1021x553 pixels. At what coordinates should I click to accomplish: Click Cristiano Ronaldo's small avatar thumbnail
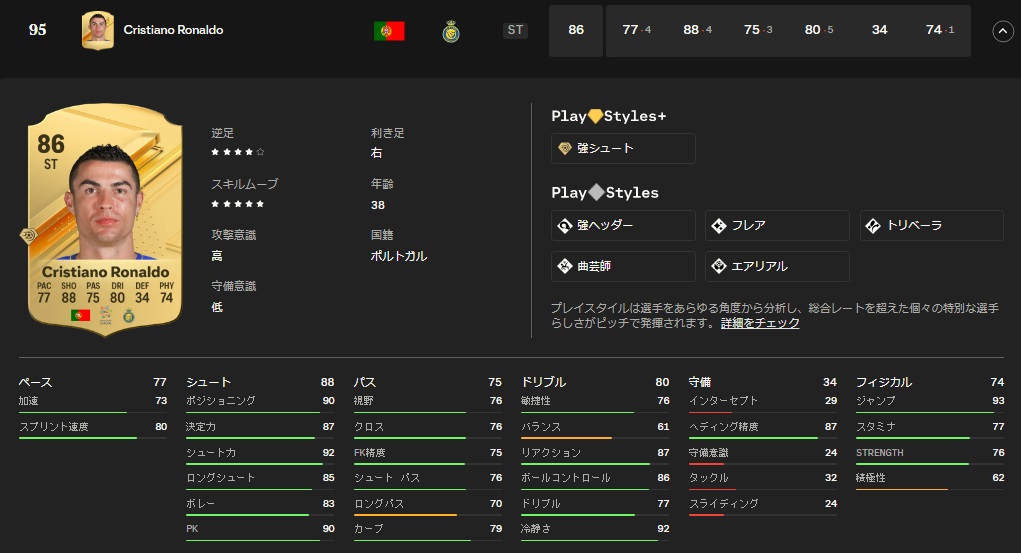click(x=97, y=30)
